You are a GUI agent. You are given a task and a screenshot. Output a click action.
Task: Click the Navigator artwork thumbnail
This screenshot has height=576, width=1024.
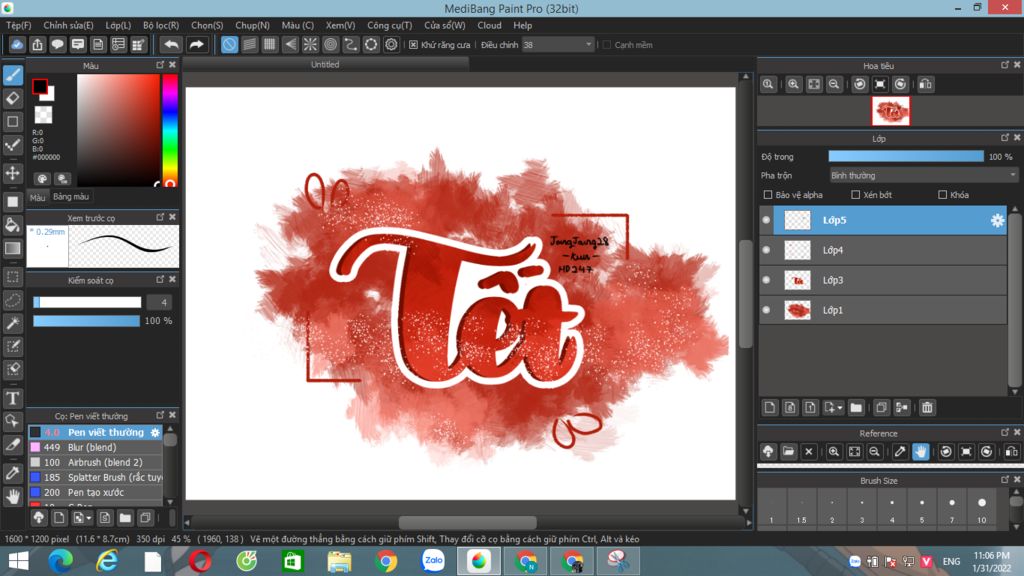click(x=891, y=111)
